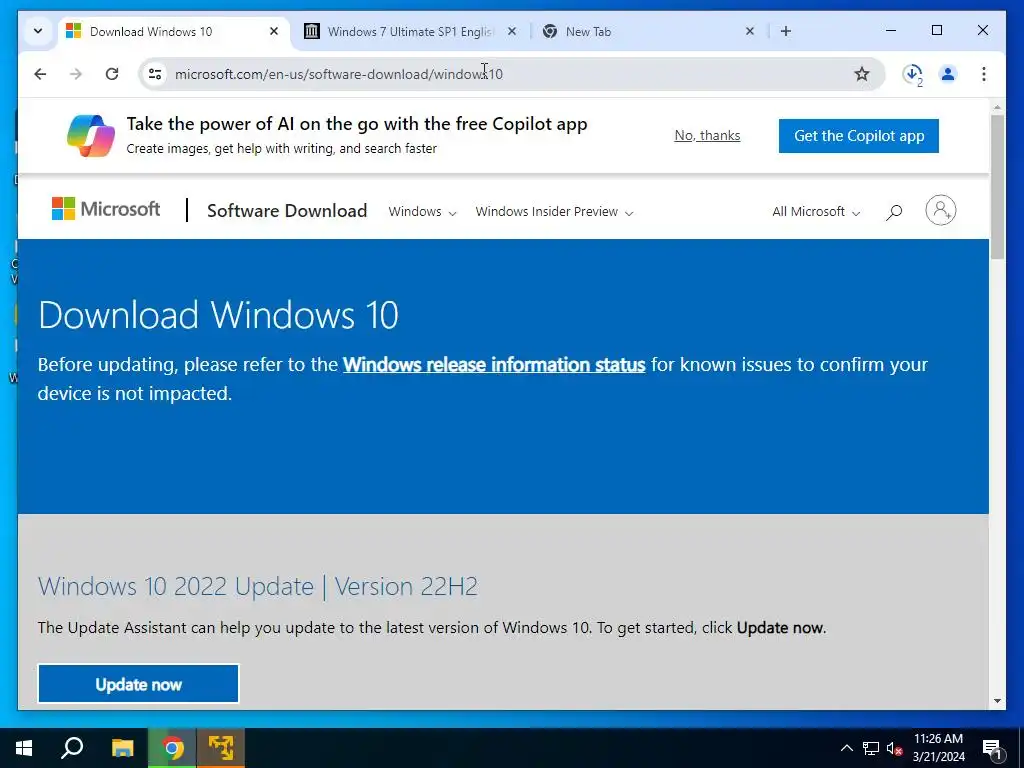Switch to the Windows 7 Ultimate SP1 tab
This screenshot has width=1024, height=768.
pos(411,31)
